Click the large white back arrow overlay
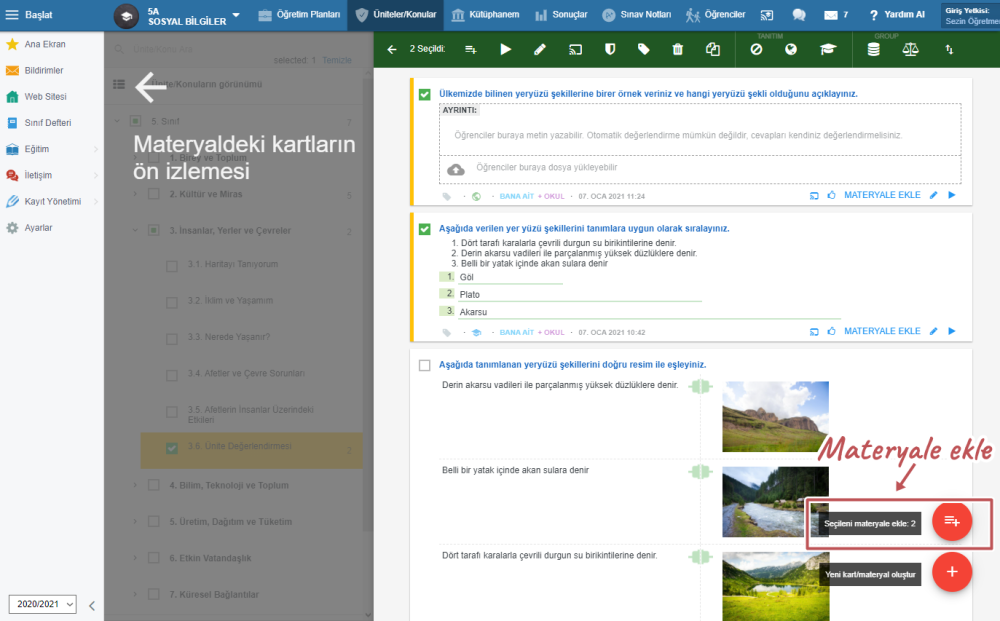1000x621 pixels. coord(151,87)
